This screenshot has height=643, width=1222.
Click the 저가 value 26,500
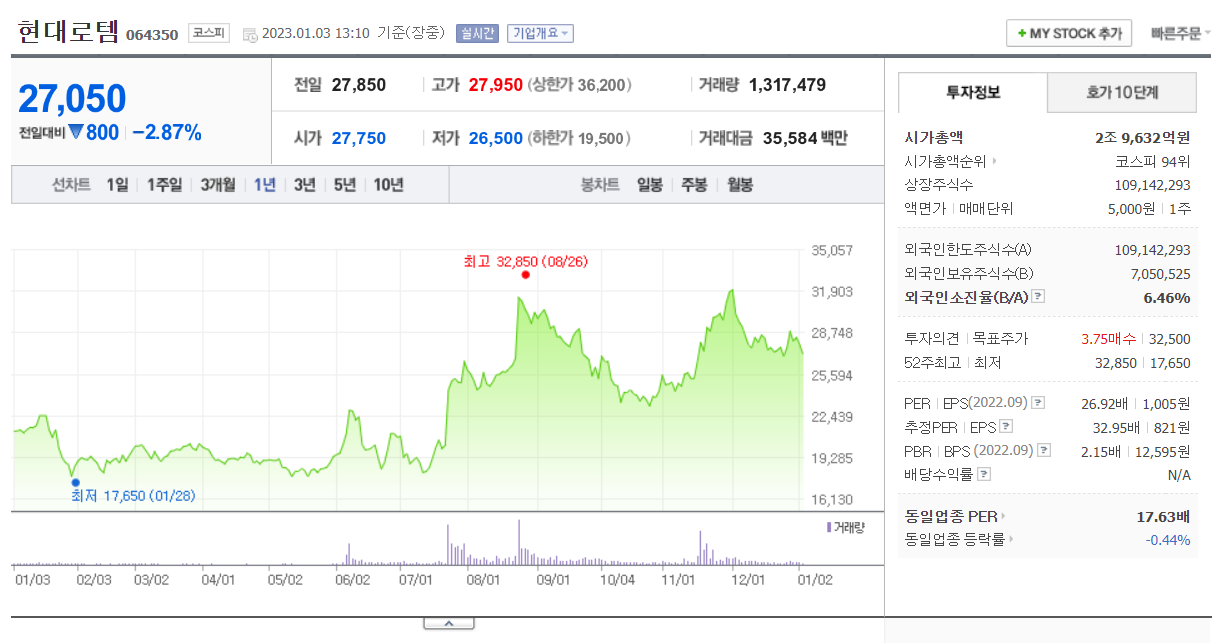495,138
